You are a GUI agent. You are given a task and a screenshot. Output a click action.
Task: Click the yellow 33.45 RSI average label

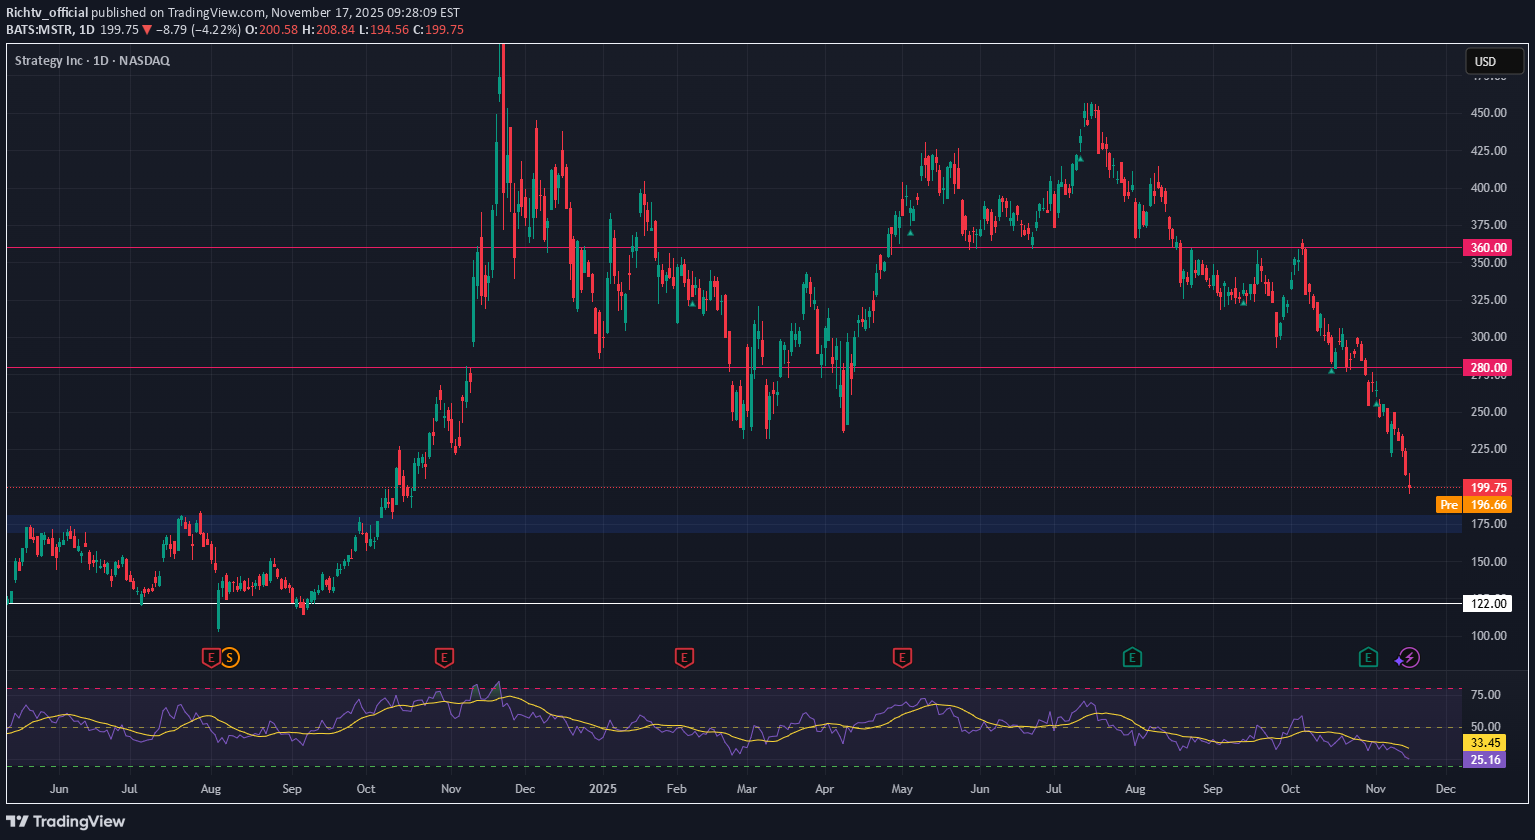(1487, 742)
